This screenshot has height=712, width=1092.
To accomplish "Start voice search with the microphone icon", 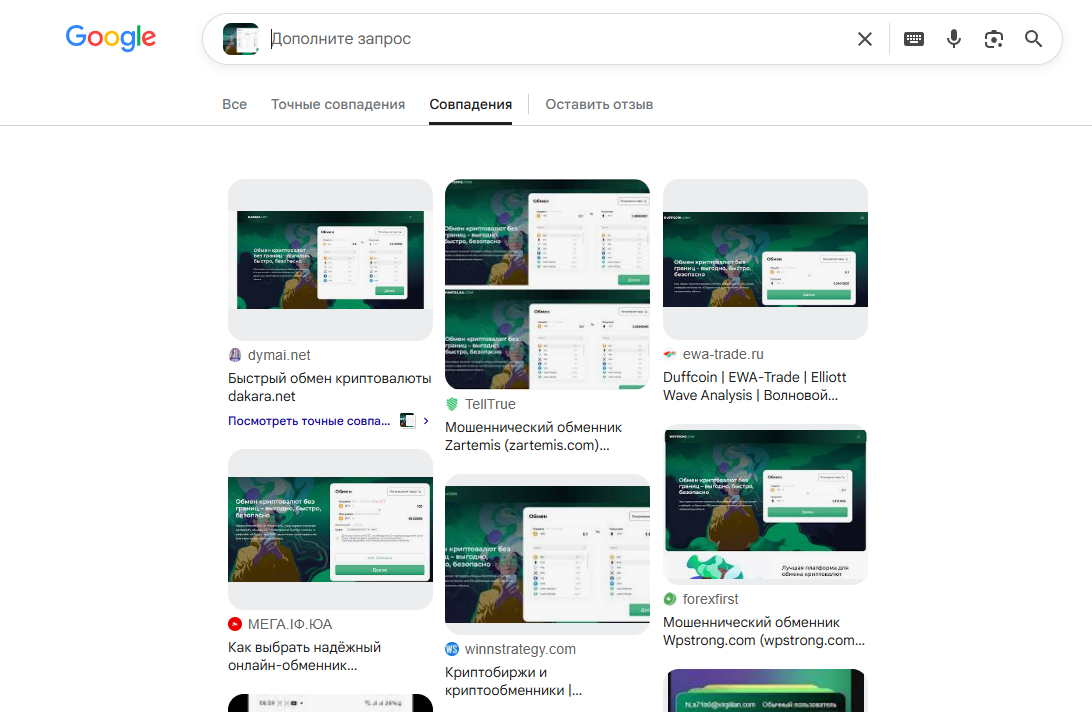I will click(x=954, y=39).
